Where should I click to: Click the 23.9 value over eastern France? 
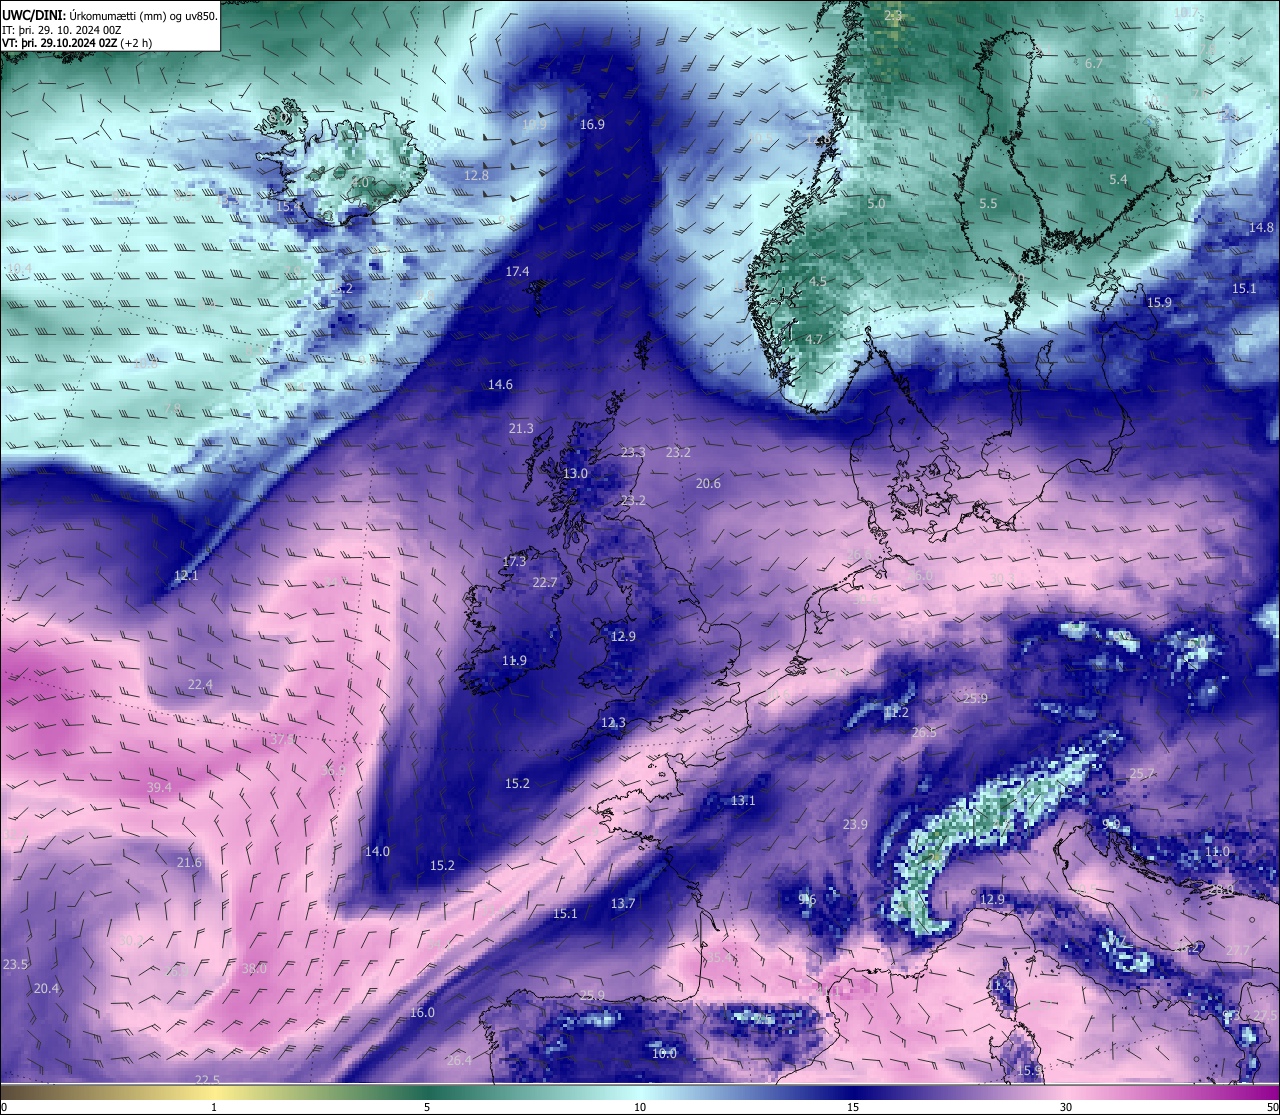tap(855, 824)
